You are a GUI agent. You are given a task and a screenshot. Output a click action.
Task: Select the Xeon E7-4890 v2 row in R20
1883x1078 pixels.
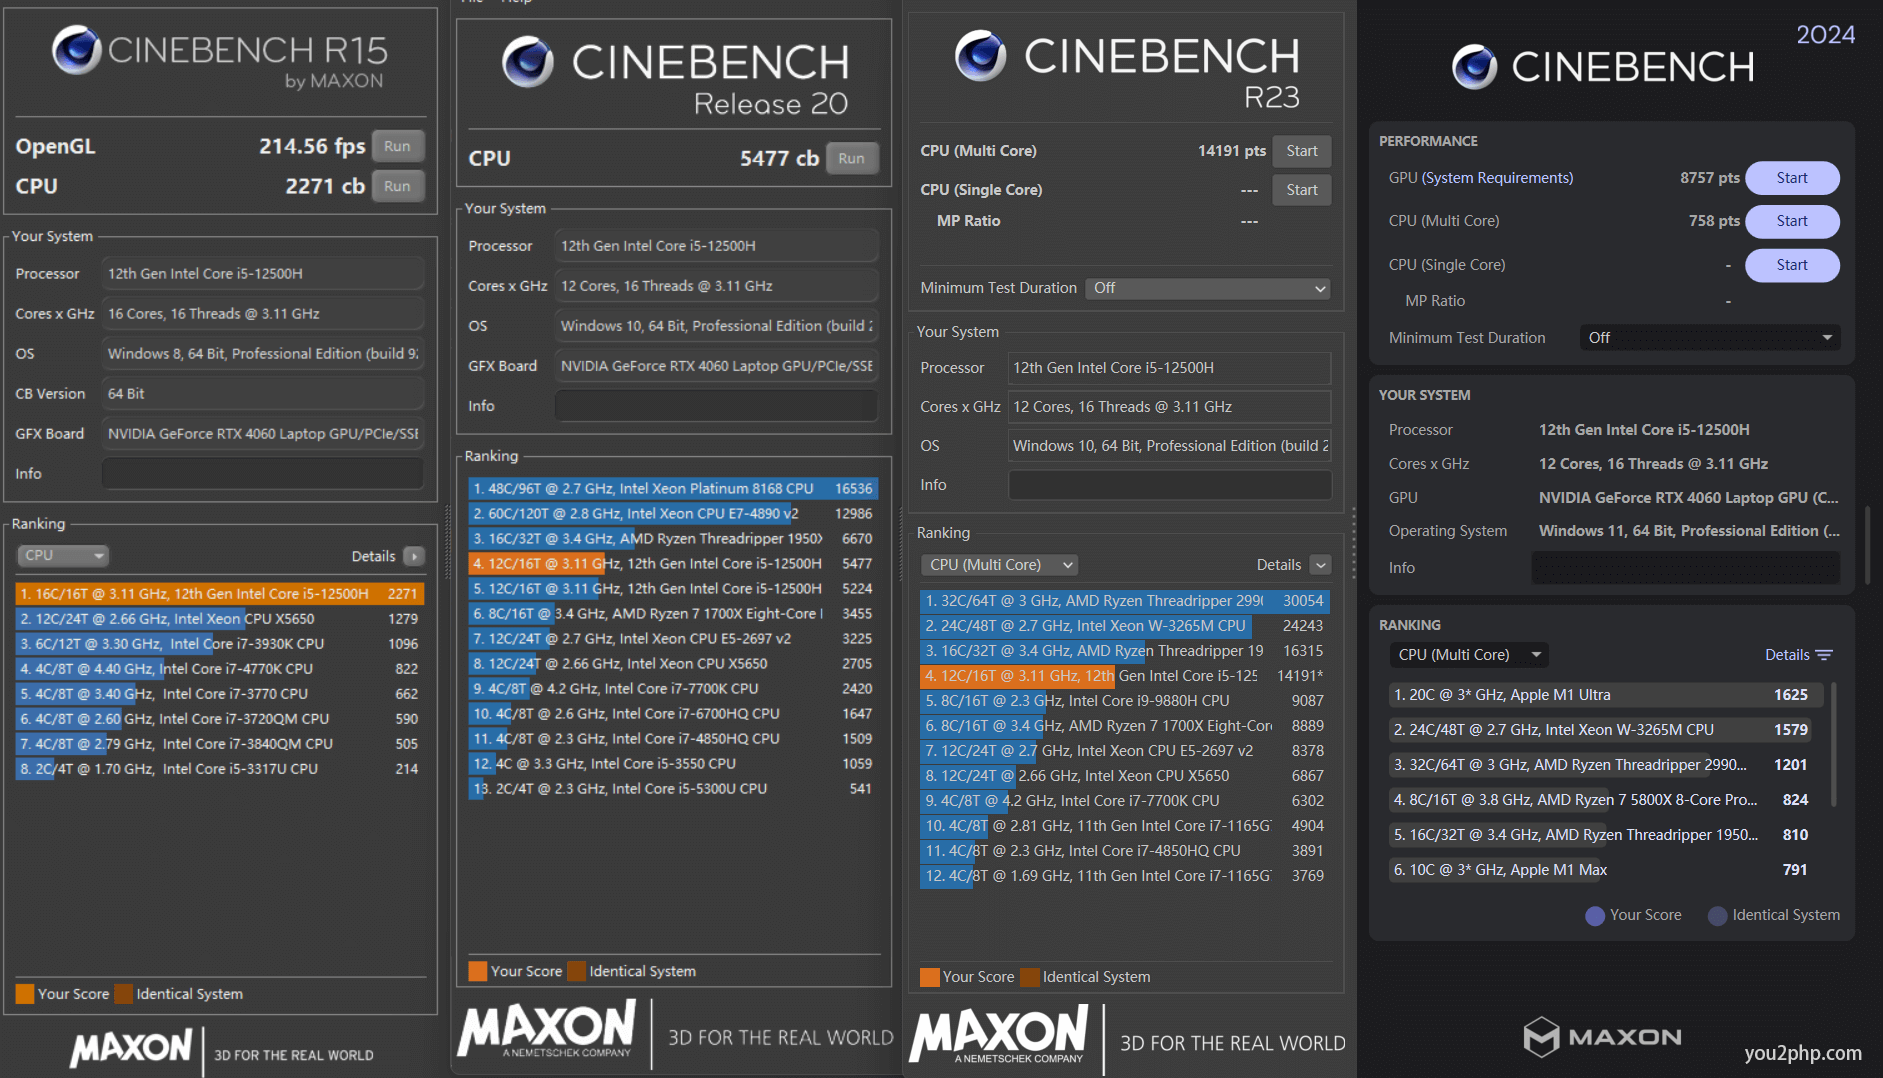coord(673,514)
